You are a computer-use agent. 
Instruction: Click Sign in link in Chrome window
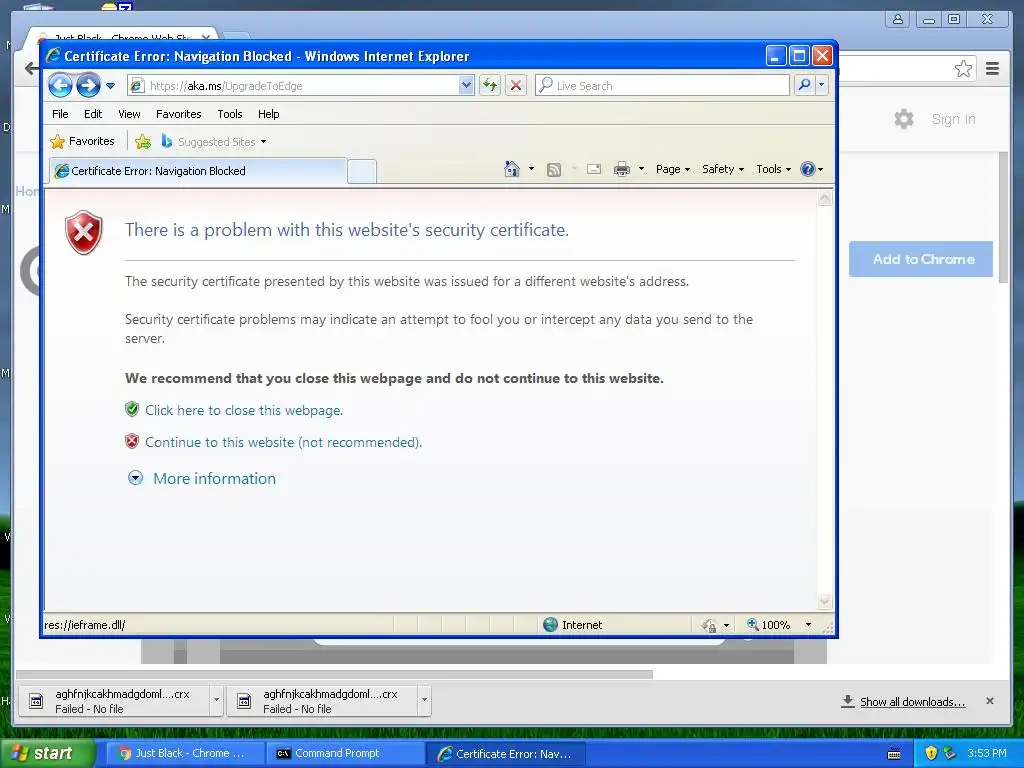point(953,119)
